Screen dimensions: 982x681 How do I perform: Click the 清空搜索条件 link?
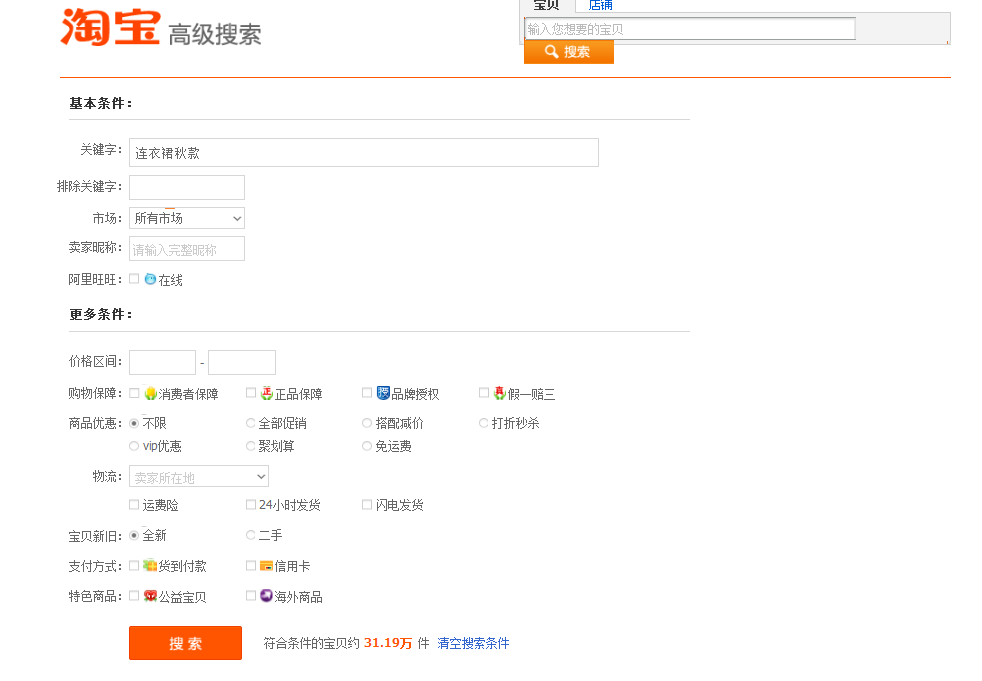click(x=473, y=643)
